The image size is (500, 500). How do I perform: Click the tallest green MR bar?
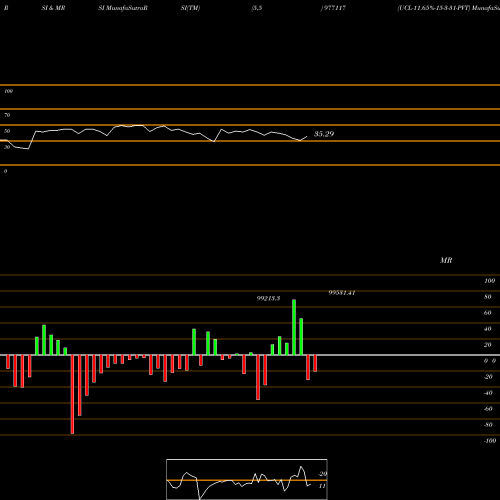294,327
